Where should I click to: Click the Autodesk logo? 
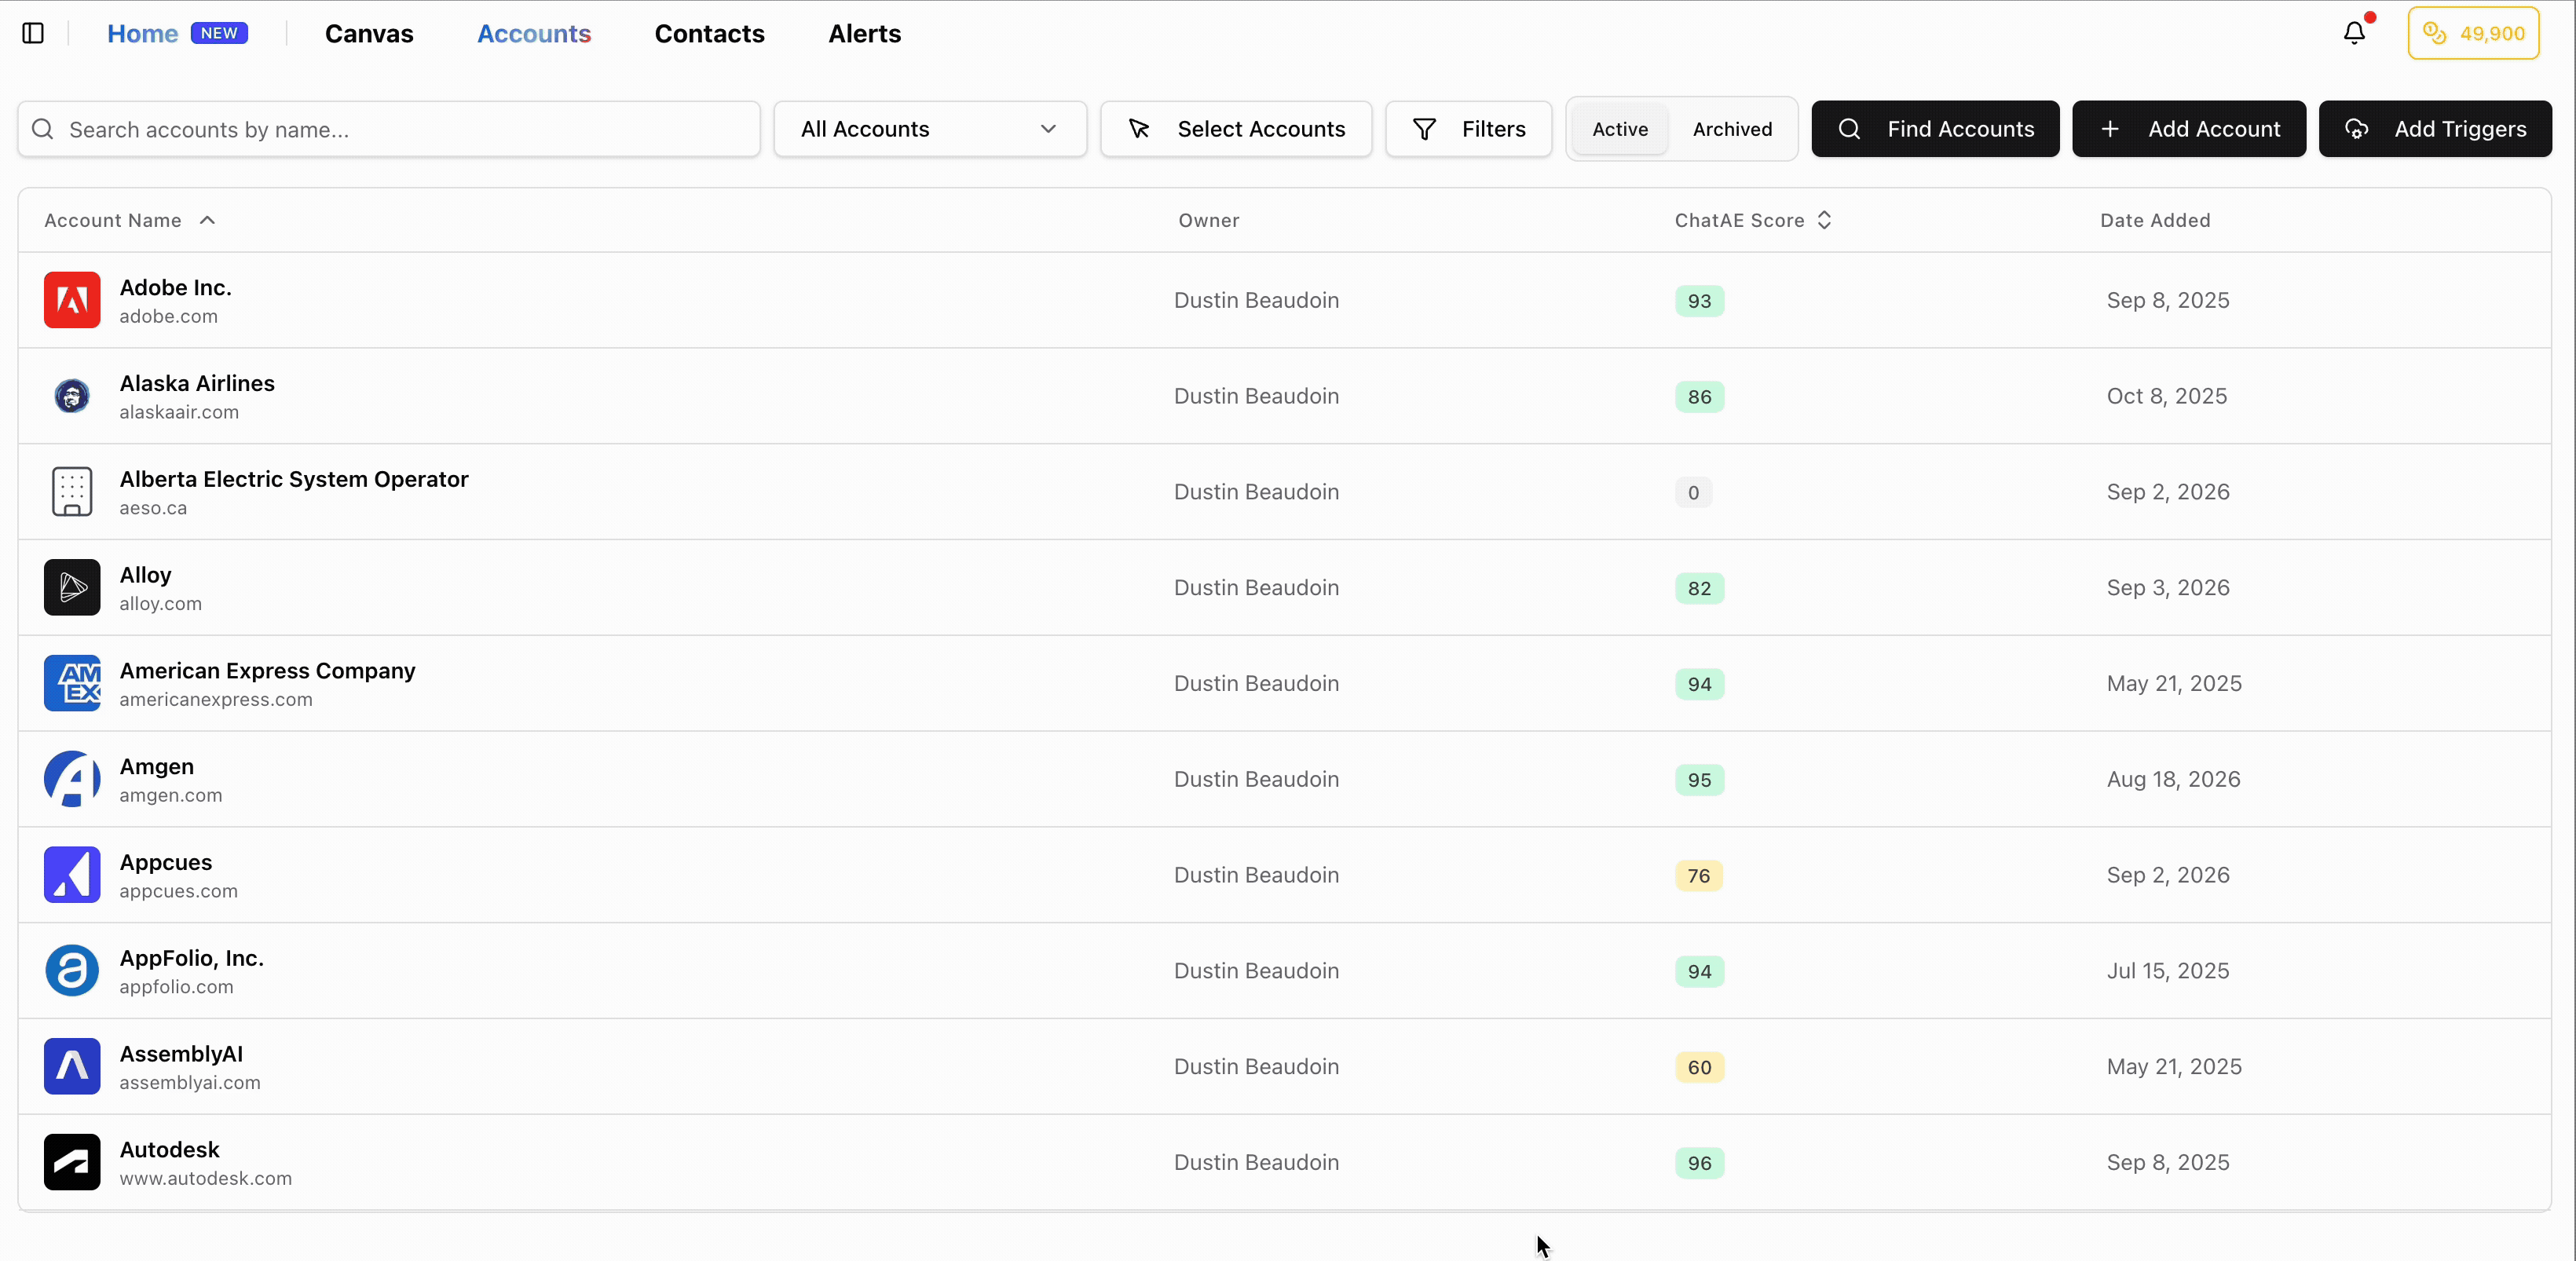[72, 1162]
